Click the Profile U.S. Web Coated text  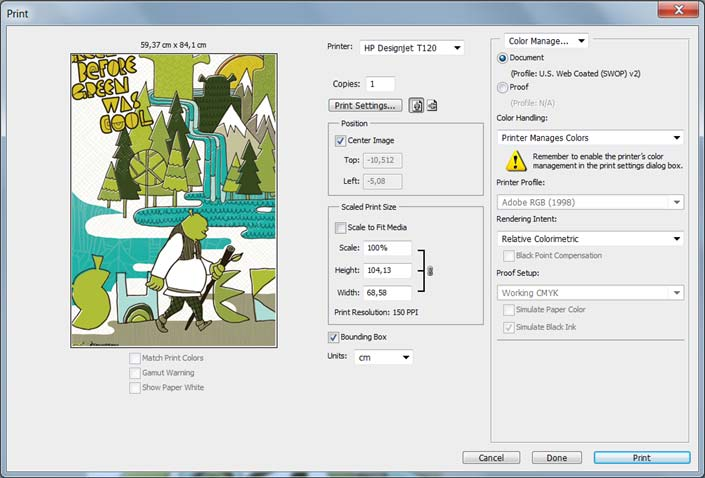tap(575, 74)
